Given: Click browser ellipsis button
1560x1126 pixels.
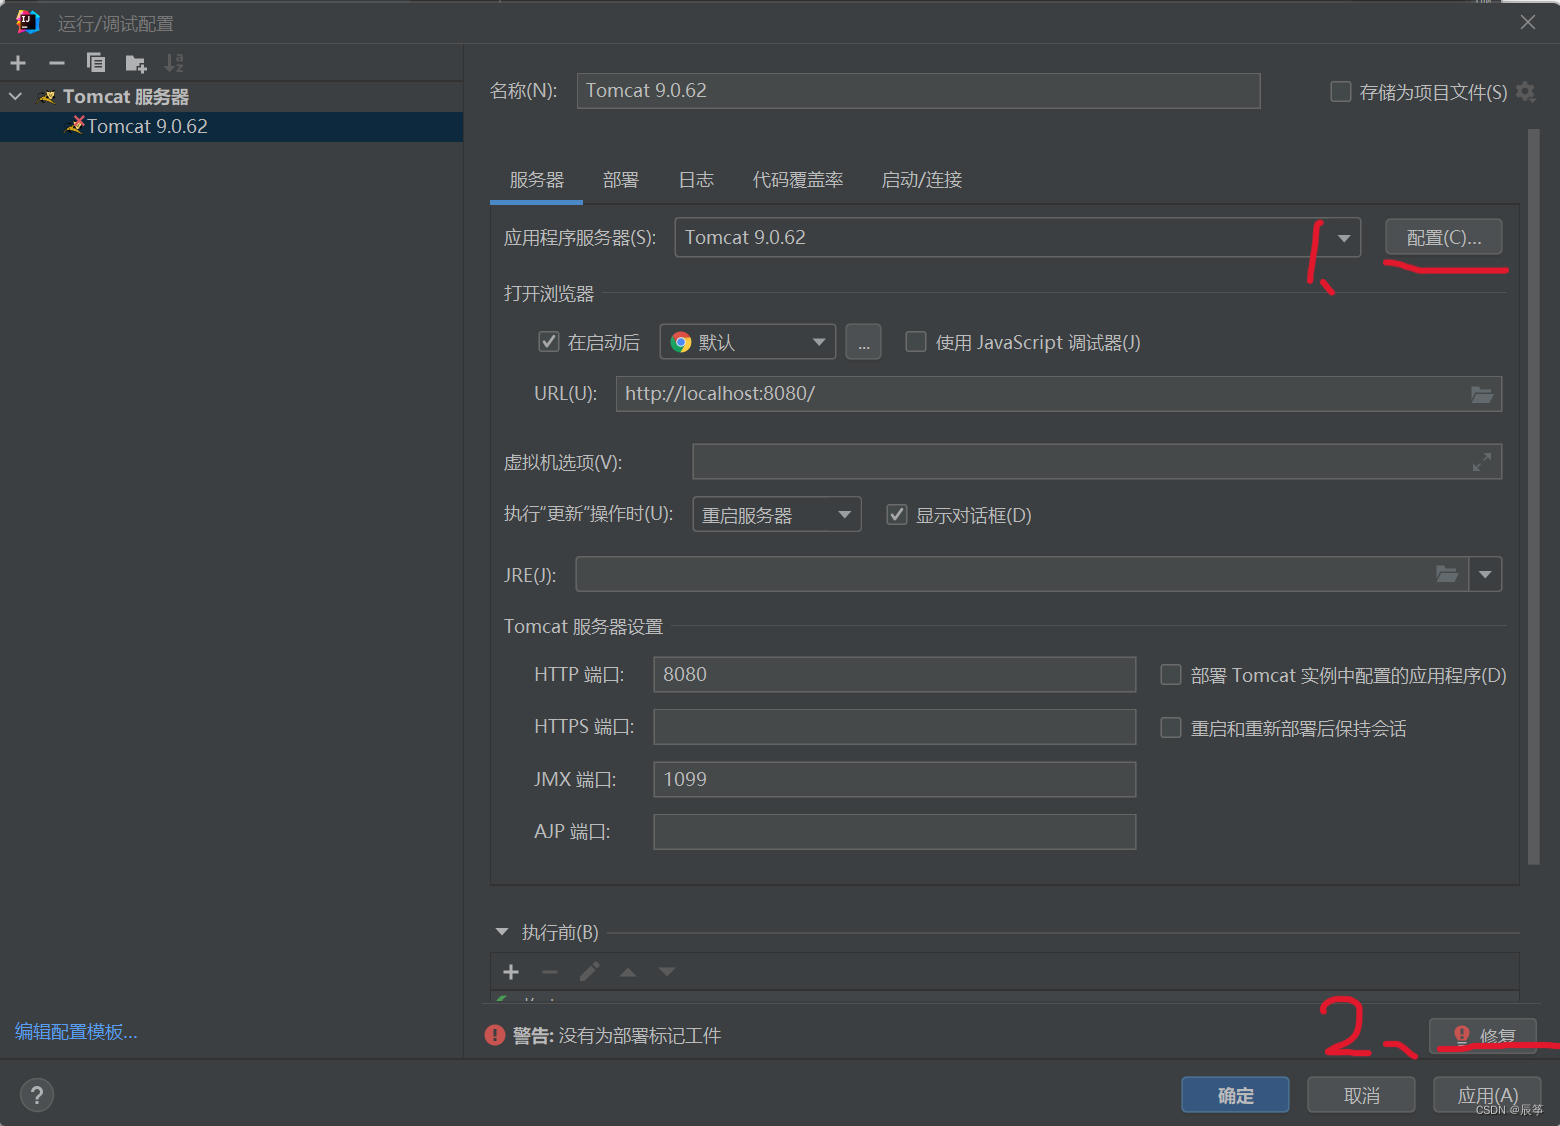Looking at the screenshot, I should [x=864, y=342].
